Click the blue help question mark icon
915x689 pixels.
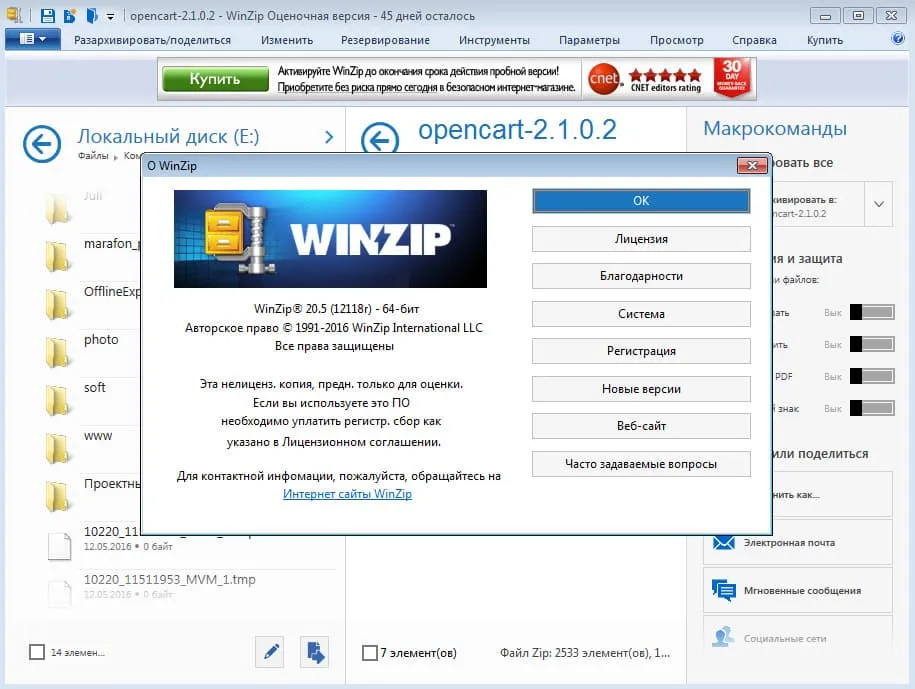pyautogui.click(x=897, y=39)
